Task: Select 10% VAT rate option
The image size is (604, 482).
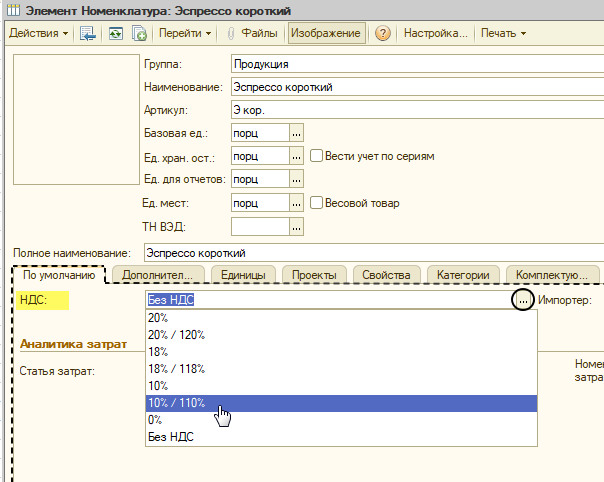Action: click(341, 386)
